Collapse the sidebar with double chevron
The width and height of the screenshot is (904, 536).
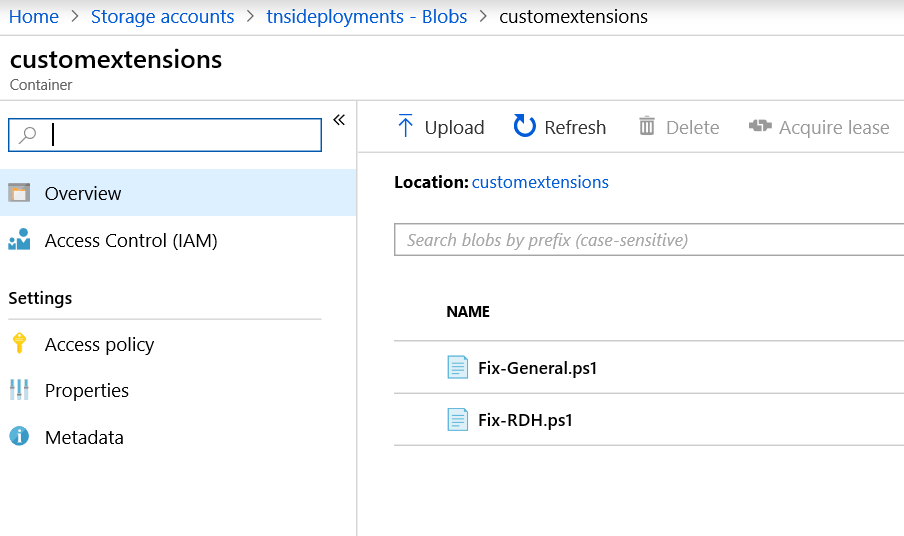pos(339,120)
